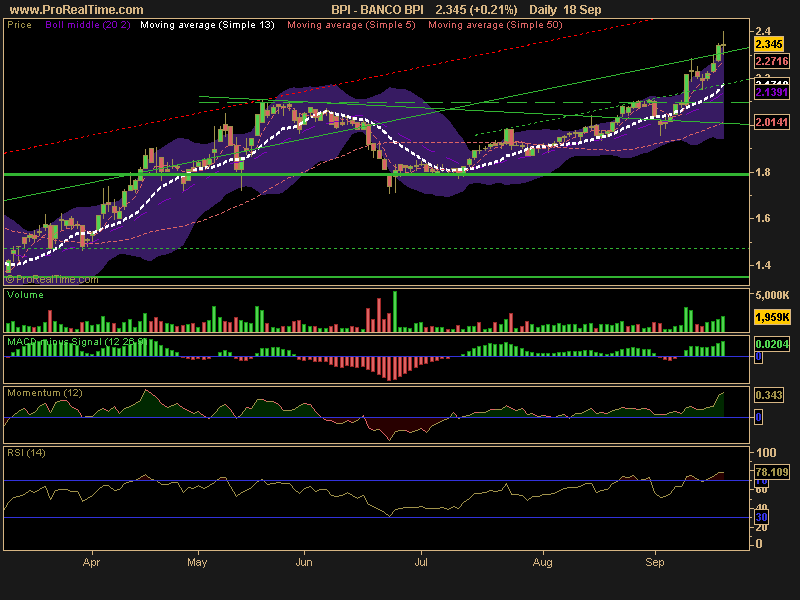The width and height of the screenshot is (800, 600).
Task: Click the 'Moving average (Simple 5)' legend entry
Action: (x=352, y=25)
